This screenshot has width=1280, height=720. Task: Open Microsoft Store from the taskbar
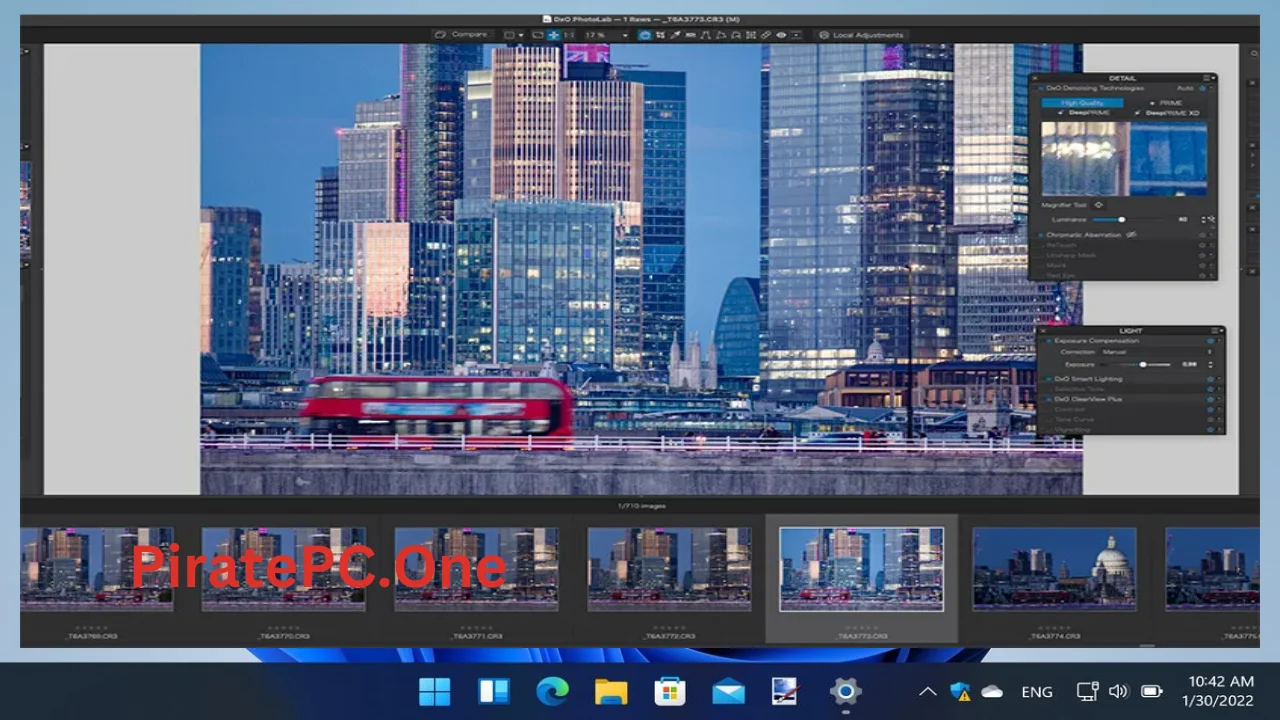669,691
